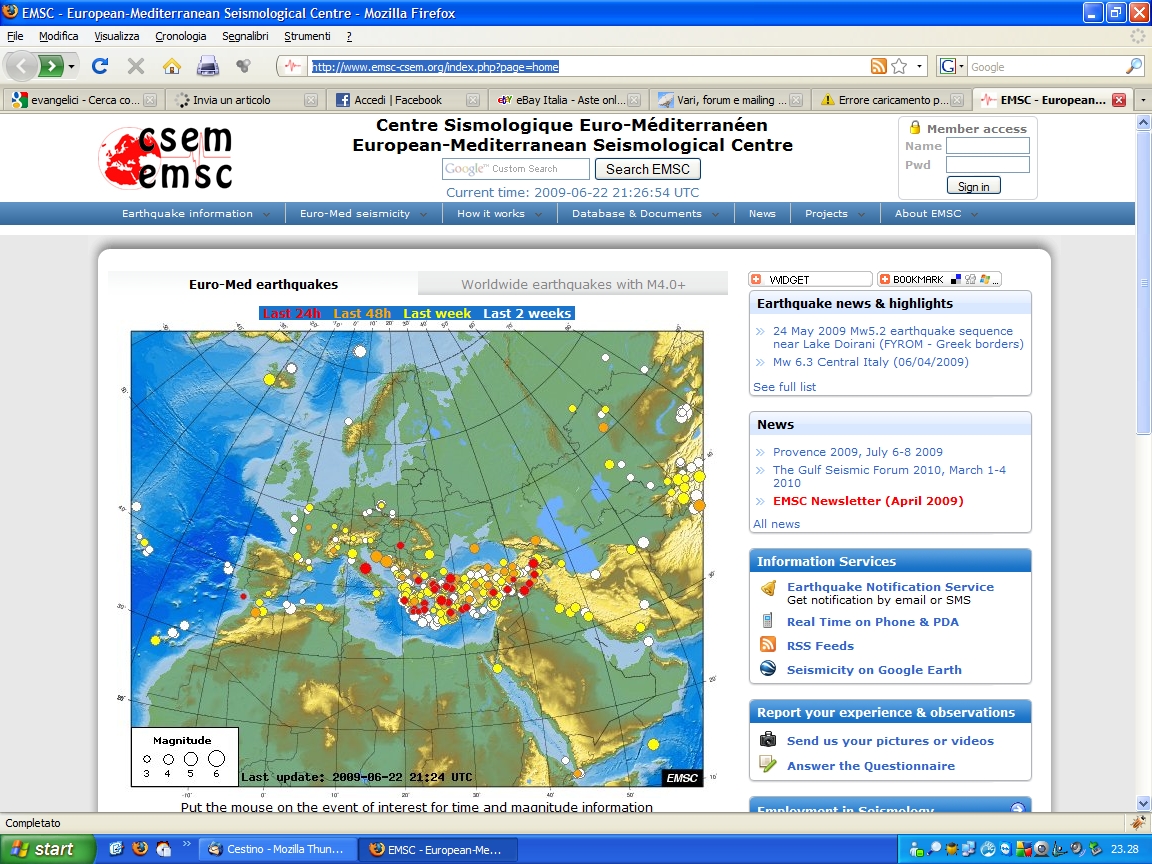Open the list-all-tabs dropdown arrow

(x=1142, y=100)
